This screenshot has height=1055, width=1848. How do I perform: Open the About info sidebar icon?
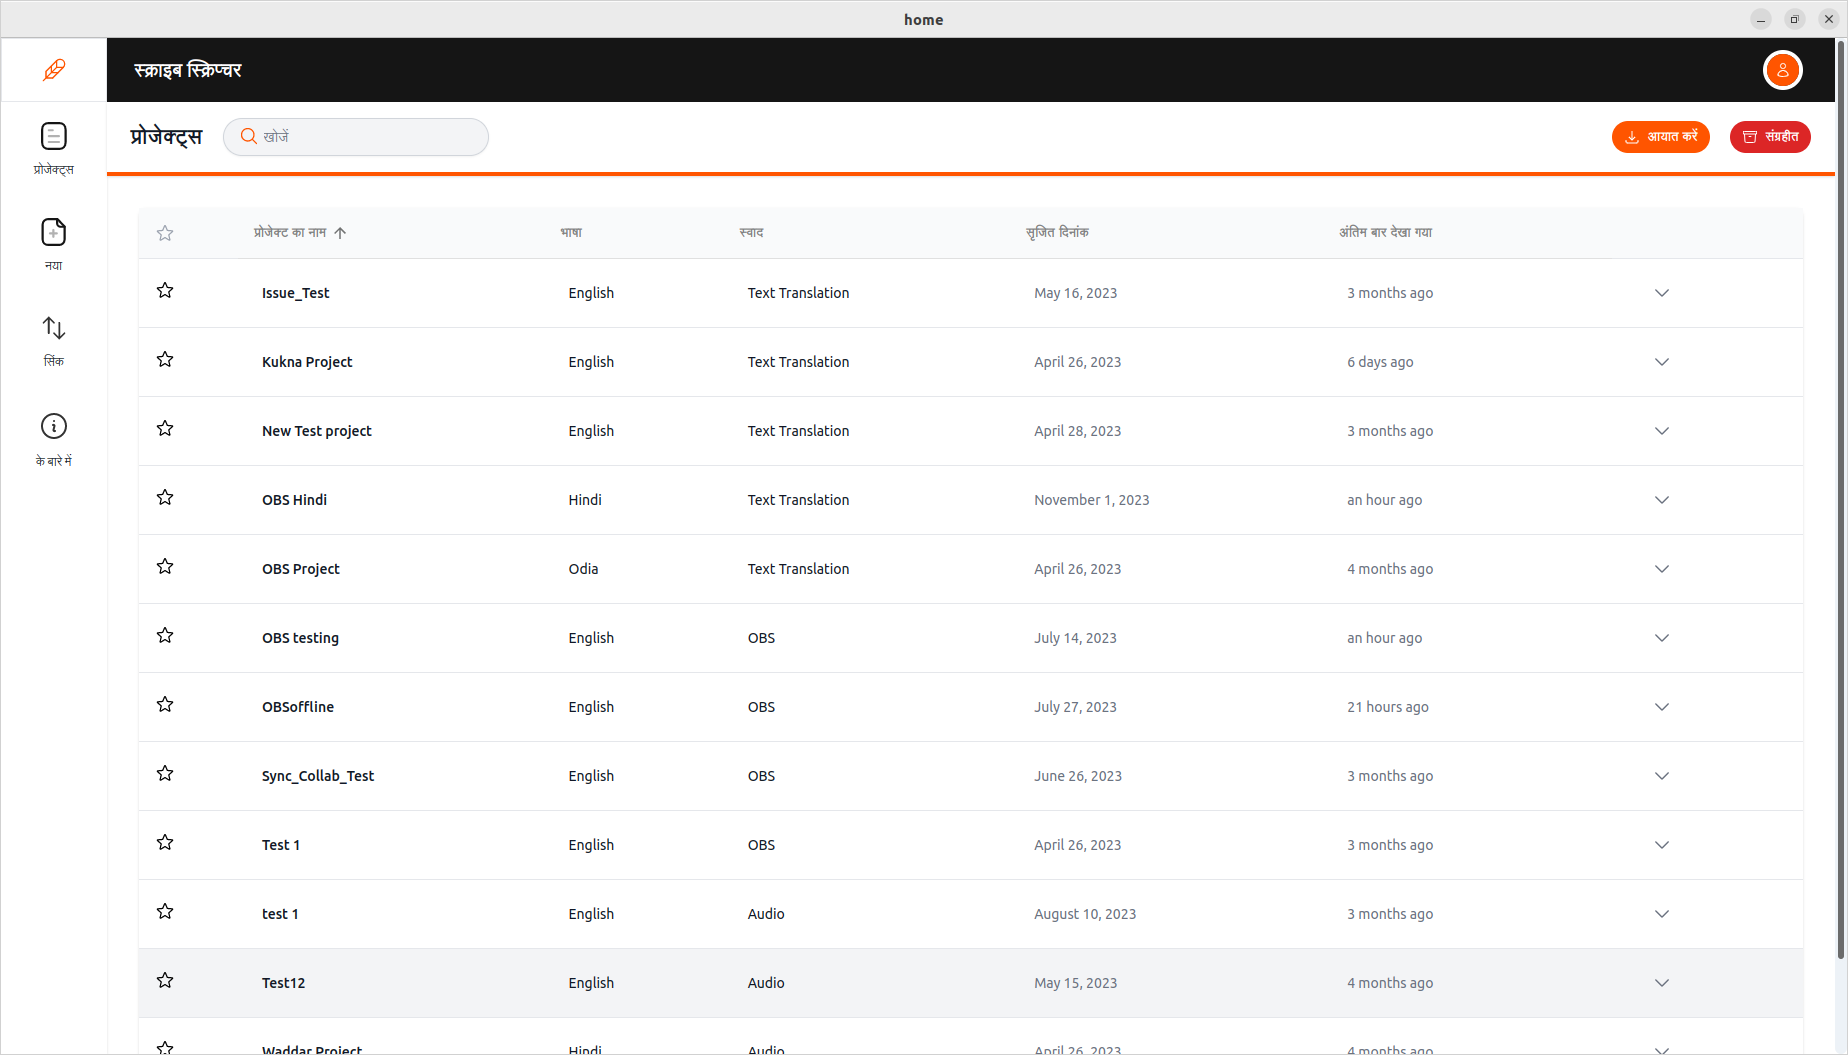pyautogui.click(x=54, y=426)
